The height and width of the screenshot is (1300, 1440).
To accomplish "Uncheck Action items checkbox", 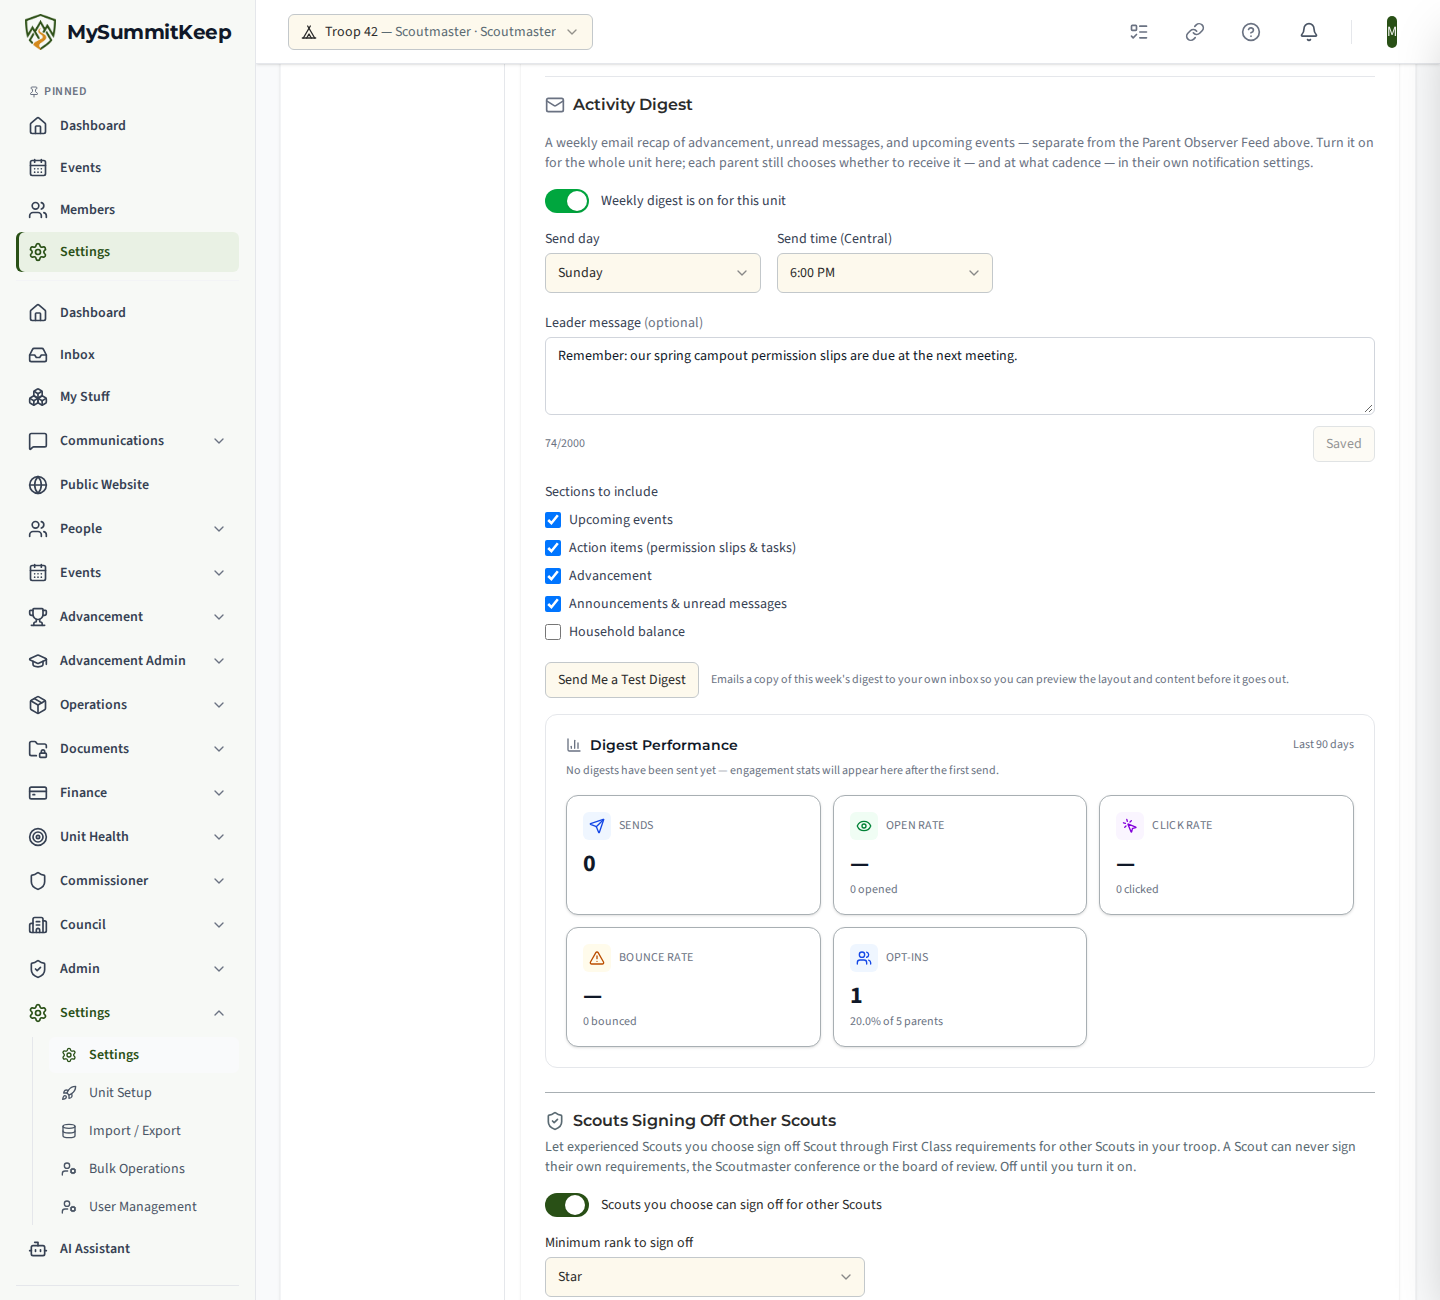I will pyautogui.click(x=553, y=548).
